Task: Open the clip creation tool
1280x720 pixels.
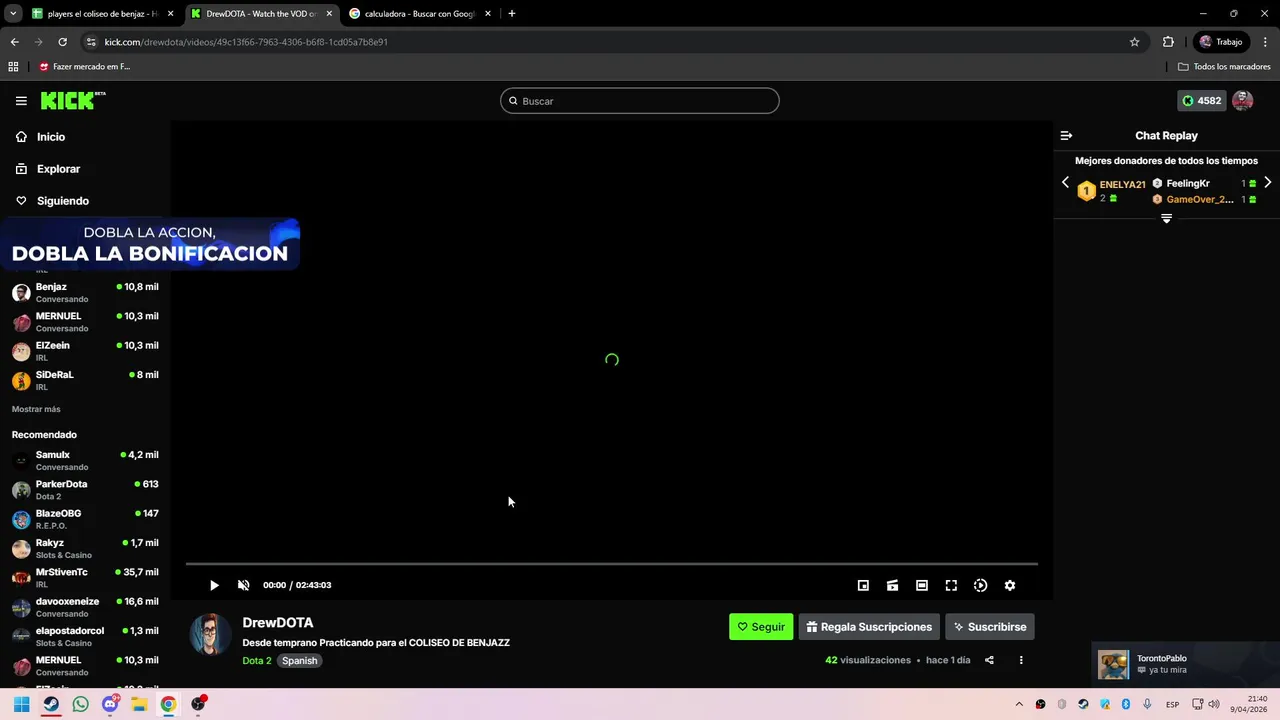Action: coord(892,585)
